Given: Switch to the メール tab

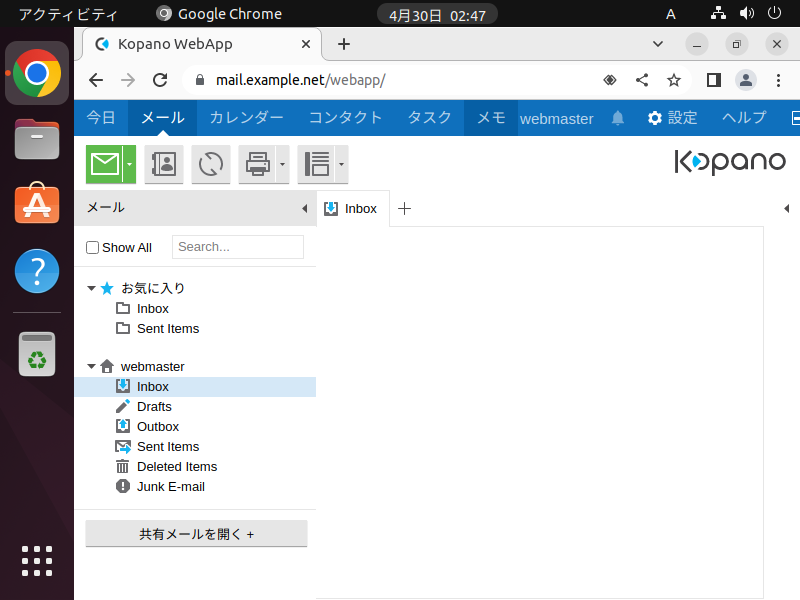Looking at the screenshot, I should pyautogui.click(x=163, y=118).
